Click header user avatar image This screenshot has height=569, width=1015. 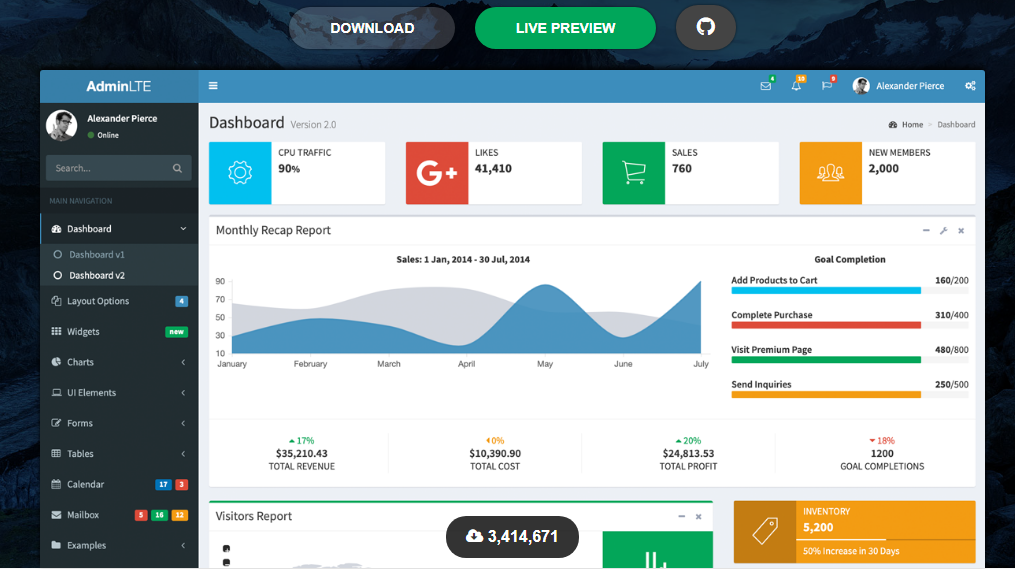(x=861, y=85)
